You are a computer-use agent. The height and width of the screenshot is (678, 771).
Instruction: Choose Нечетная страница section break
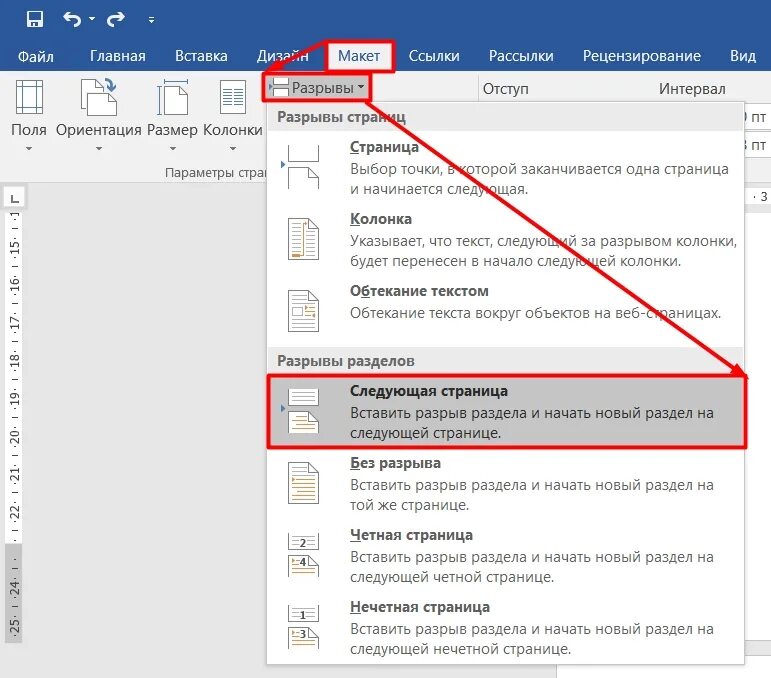tap(505, 627)
